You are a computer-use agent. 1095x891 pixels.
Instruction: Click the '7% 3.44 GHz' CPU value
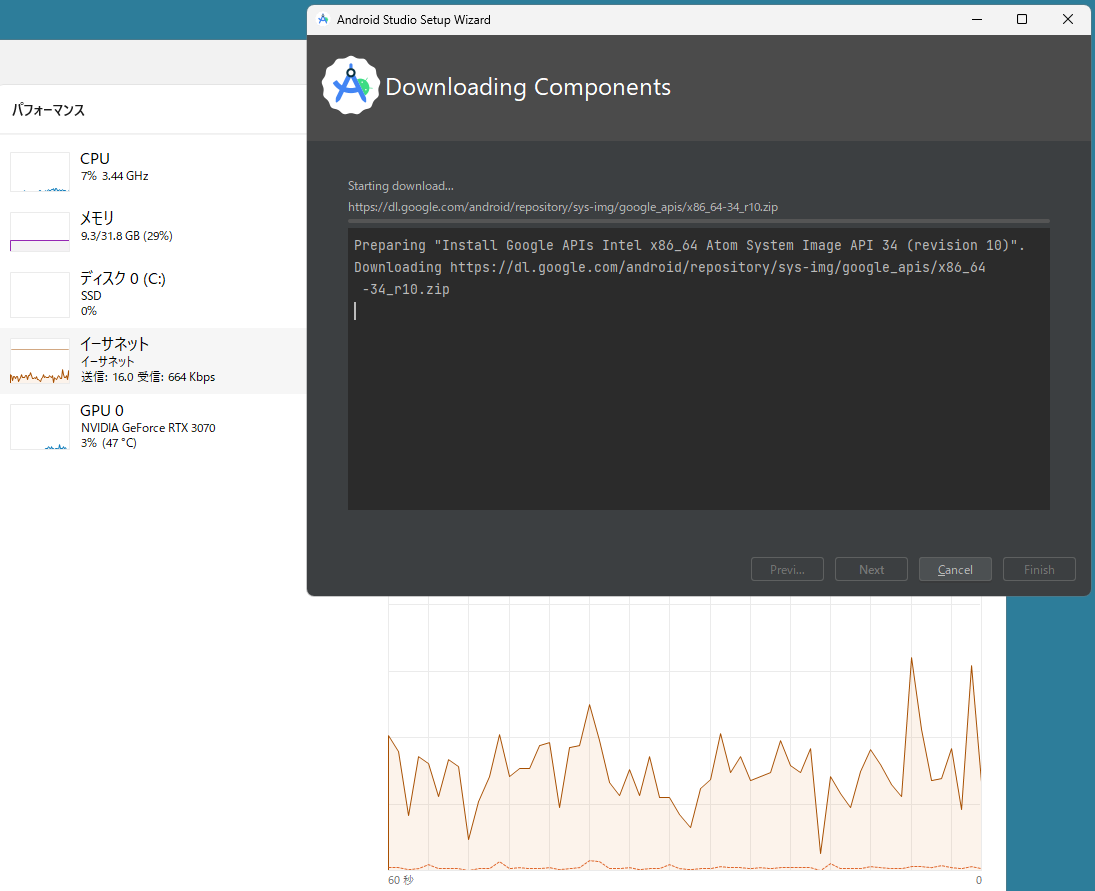point(115,176)
